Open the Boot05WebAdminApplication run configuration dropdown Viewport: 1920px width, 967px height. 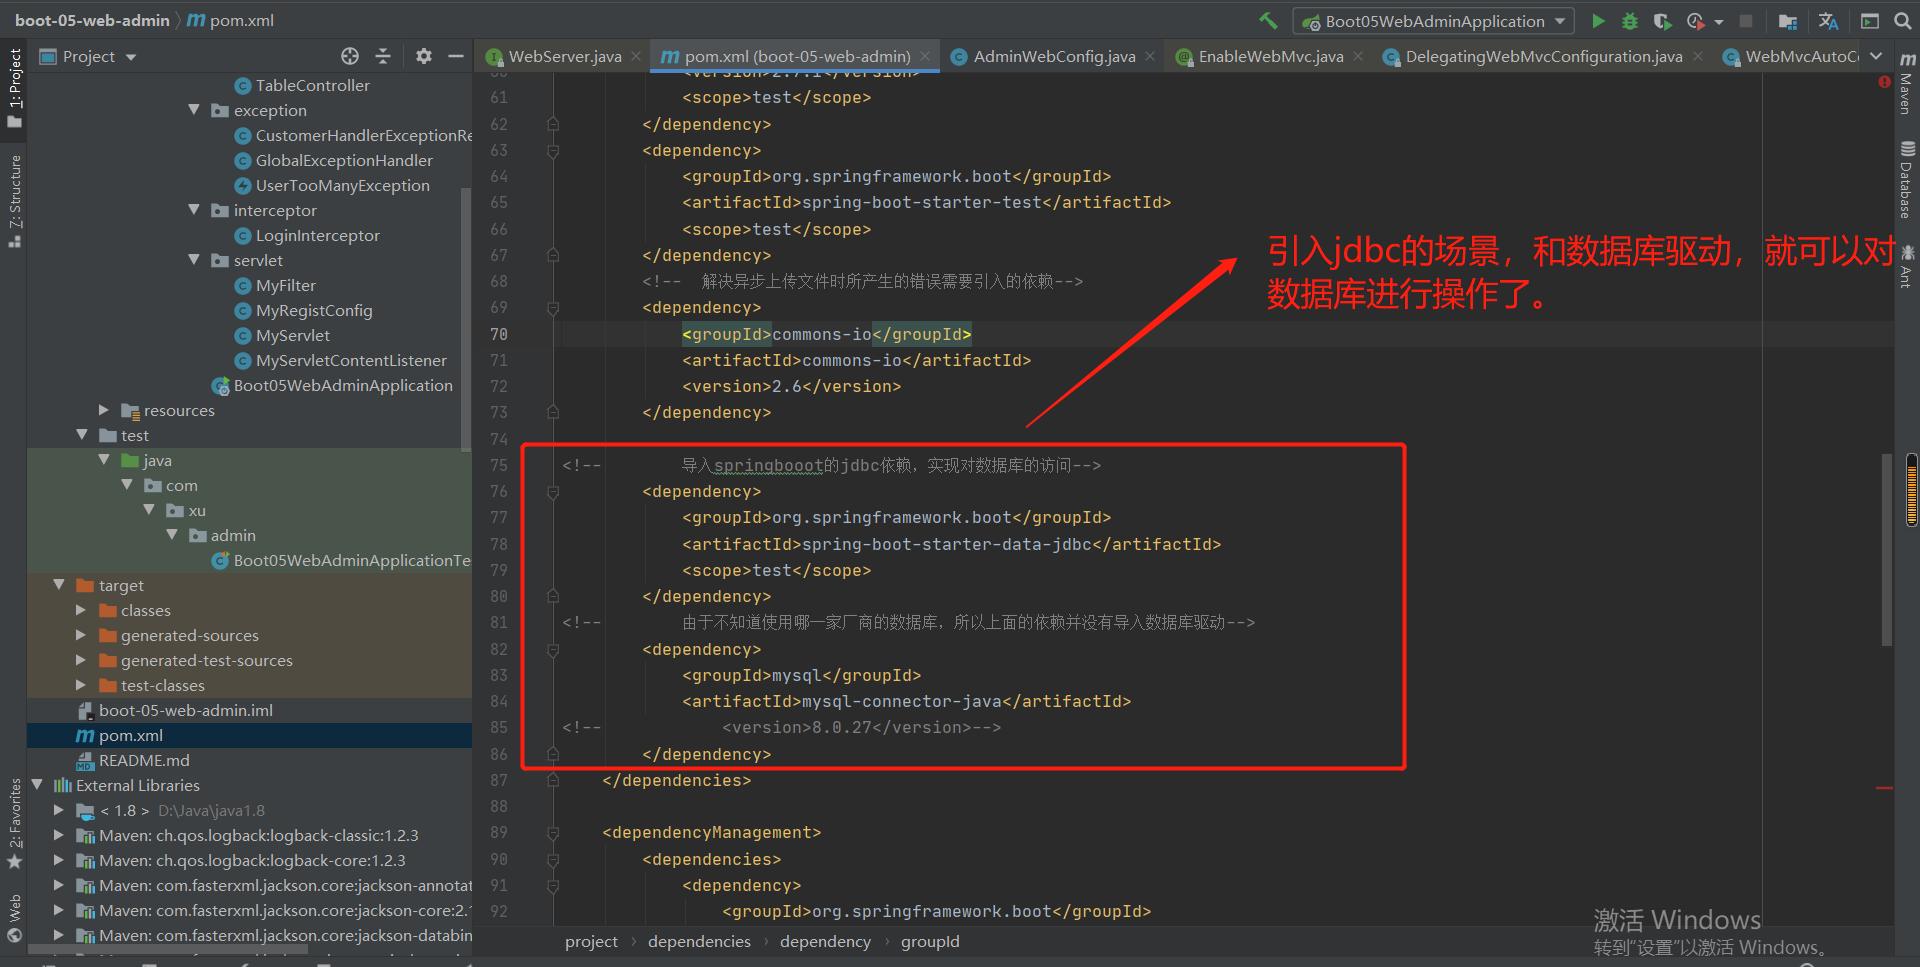point(1433,21)
